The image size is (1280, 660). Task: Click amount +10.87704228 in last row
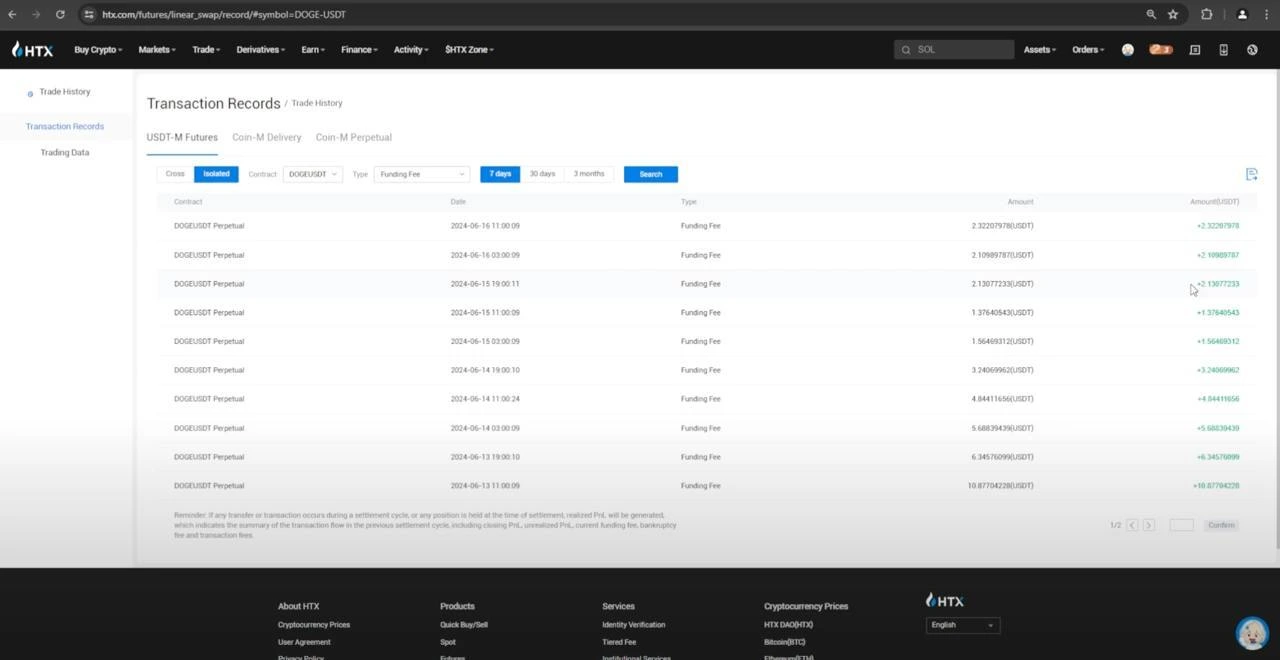(x=1216, y=486)
